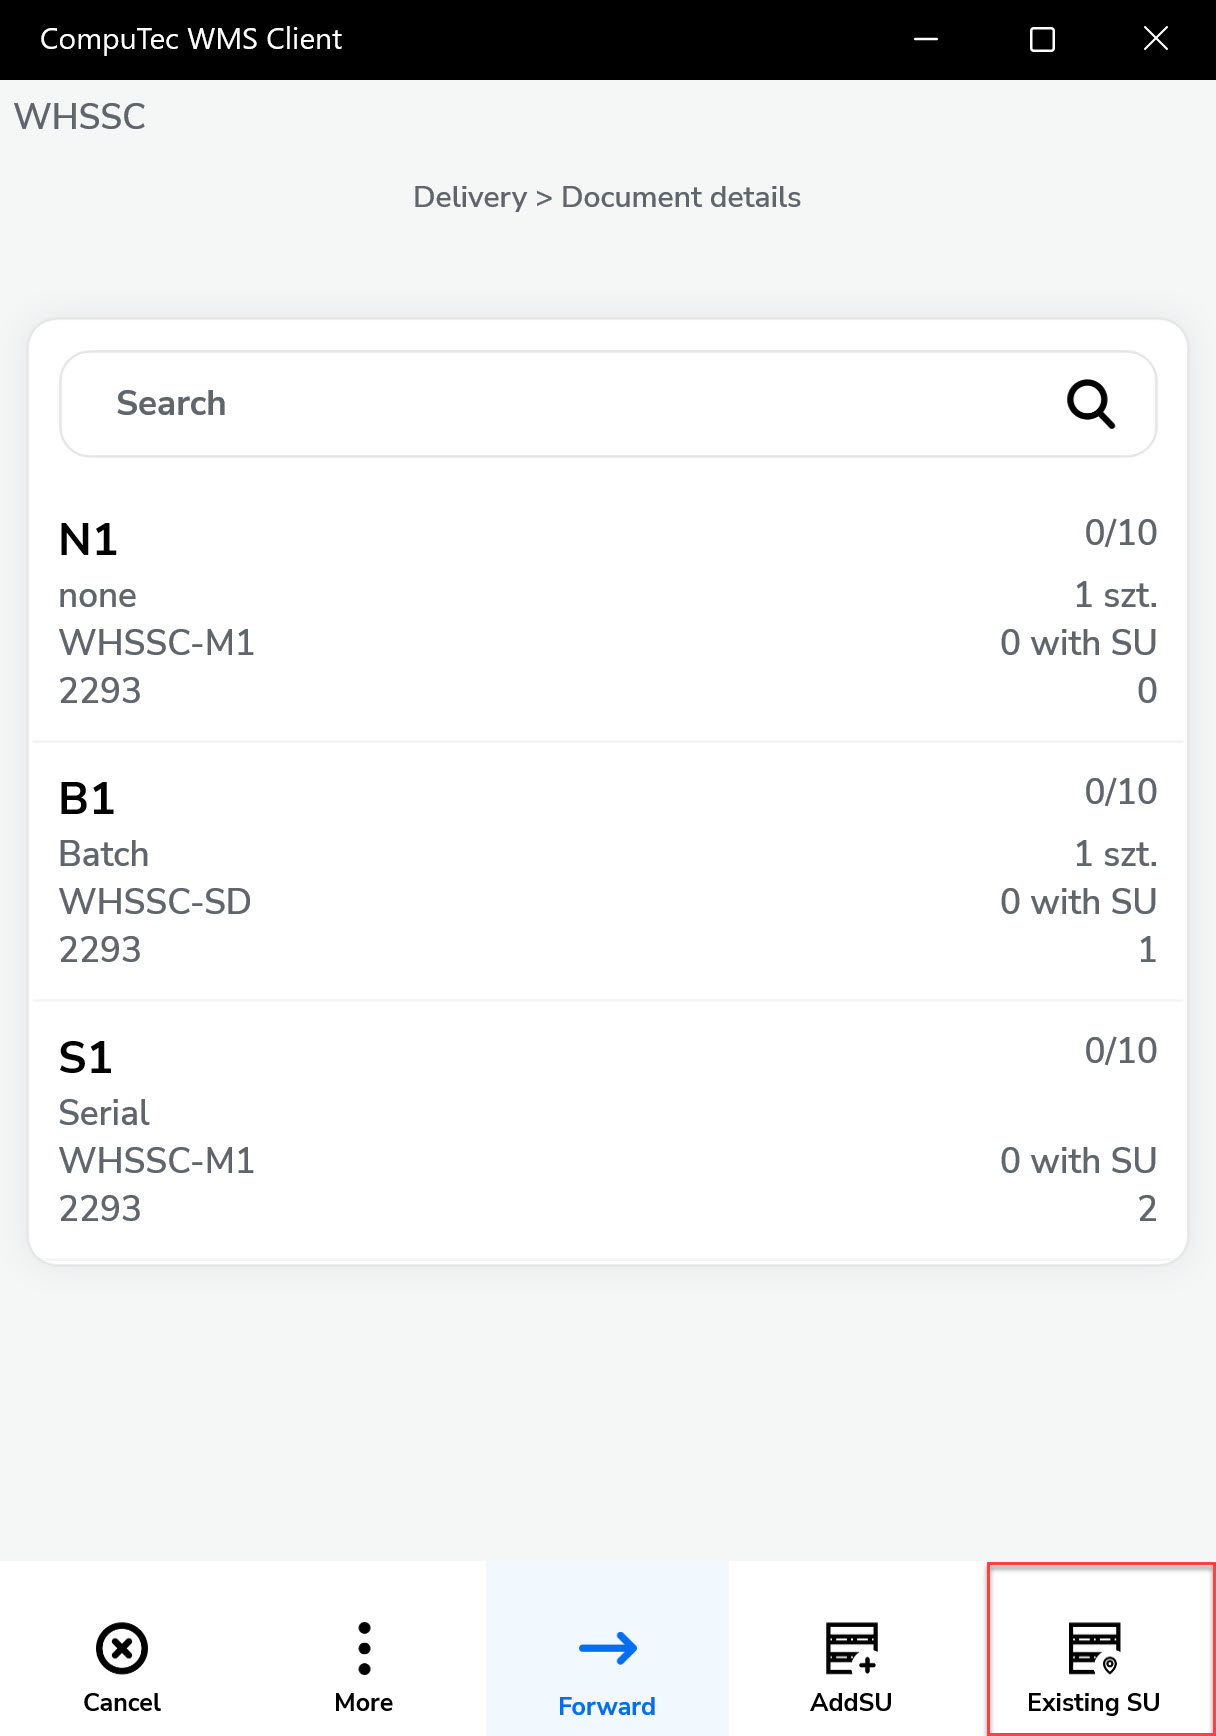Click the magnifying glass search icon
The image size is (1216, 1736).
1090,404
